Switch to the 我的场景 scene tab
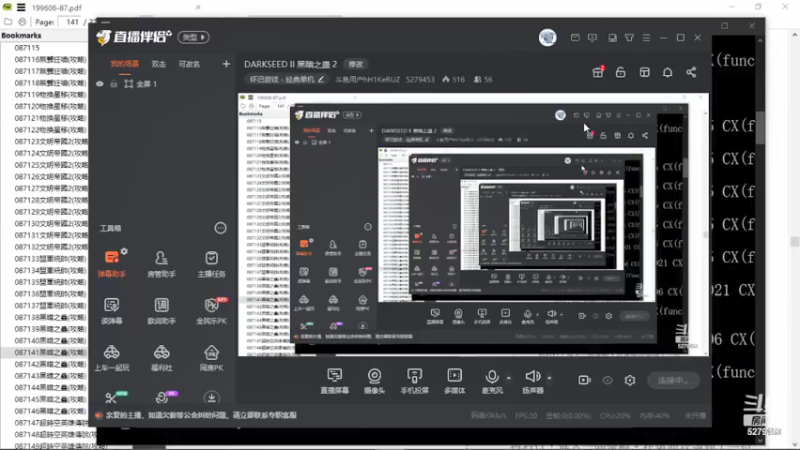This screenshot has height=450, width=800. 124,64
